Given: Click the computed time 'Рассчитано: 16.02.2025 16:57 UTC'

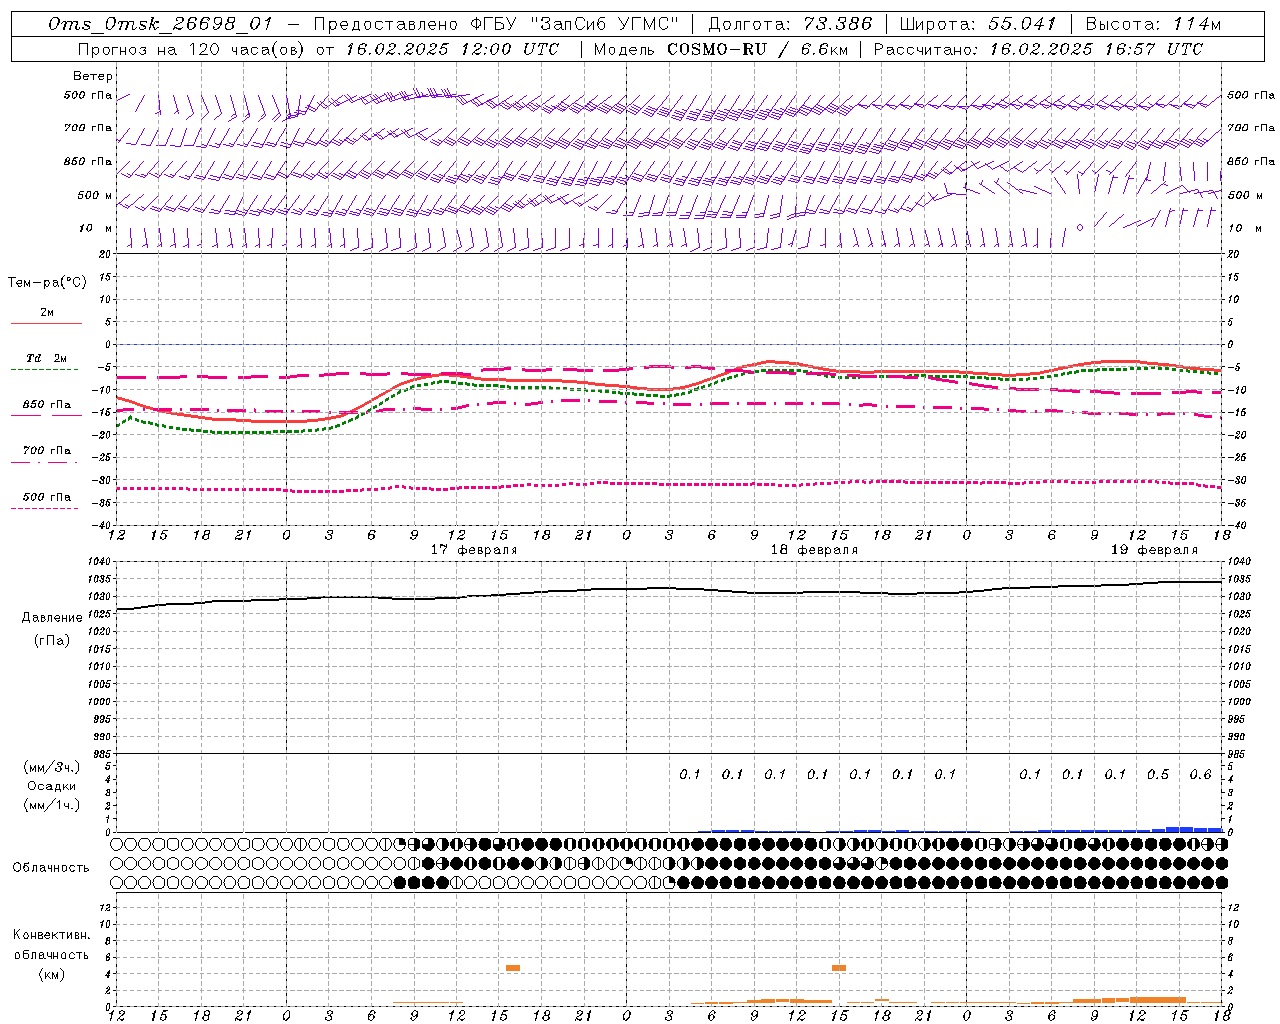Looking at the screenshot, I should click(x=1038, y=49).
